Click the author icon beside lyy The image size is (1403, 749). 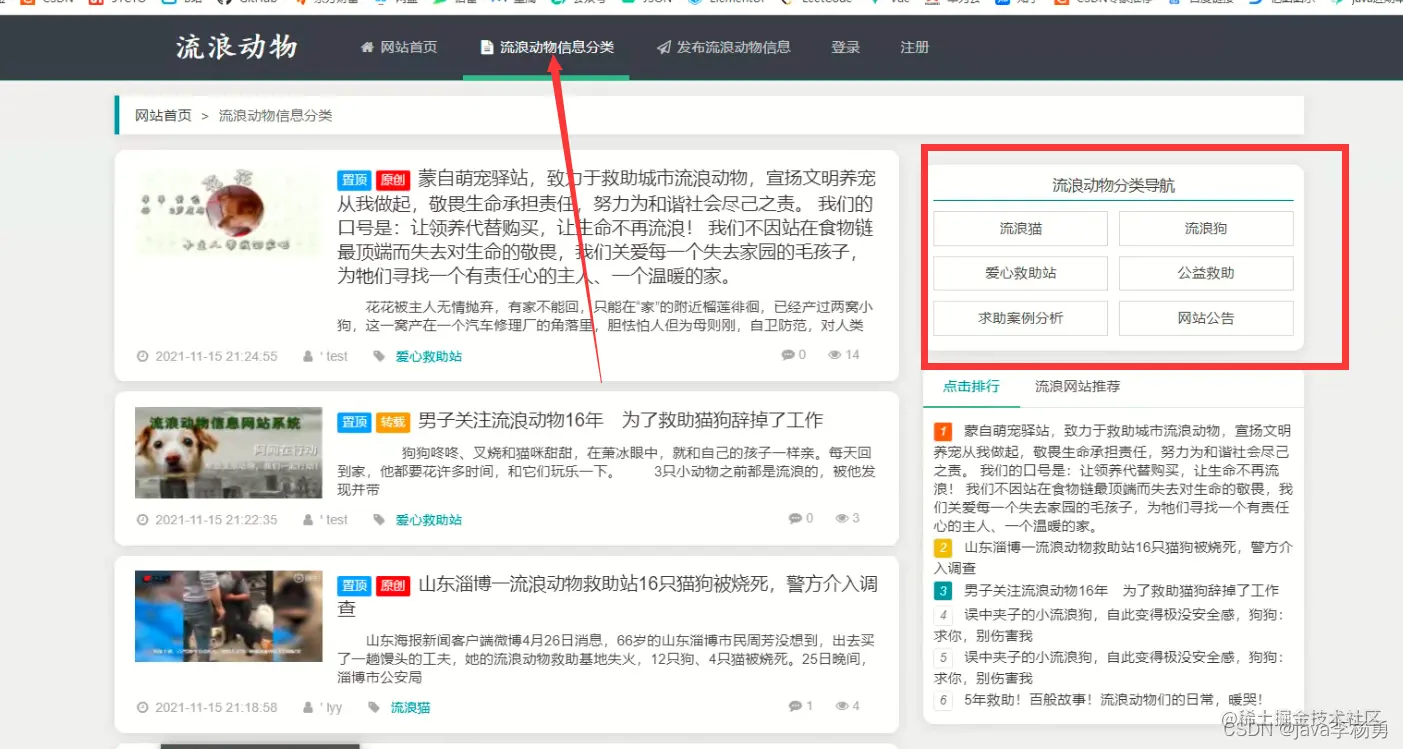tap(308, 707)
